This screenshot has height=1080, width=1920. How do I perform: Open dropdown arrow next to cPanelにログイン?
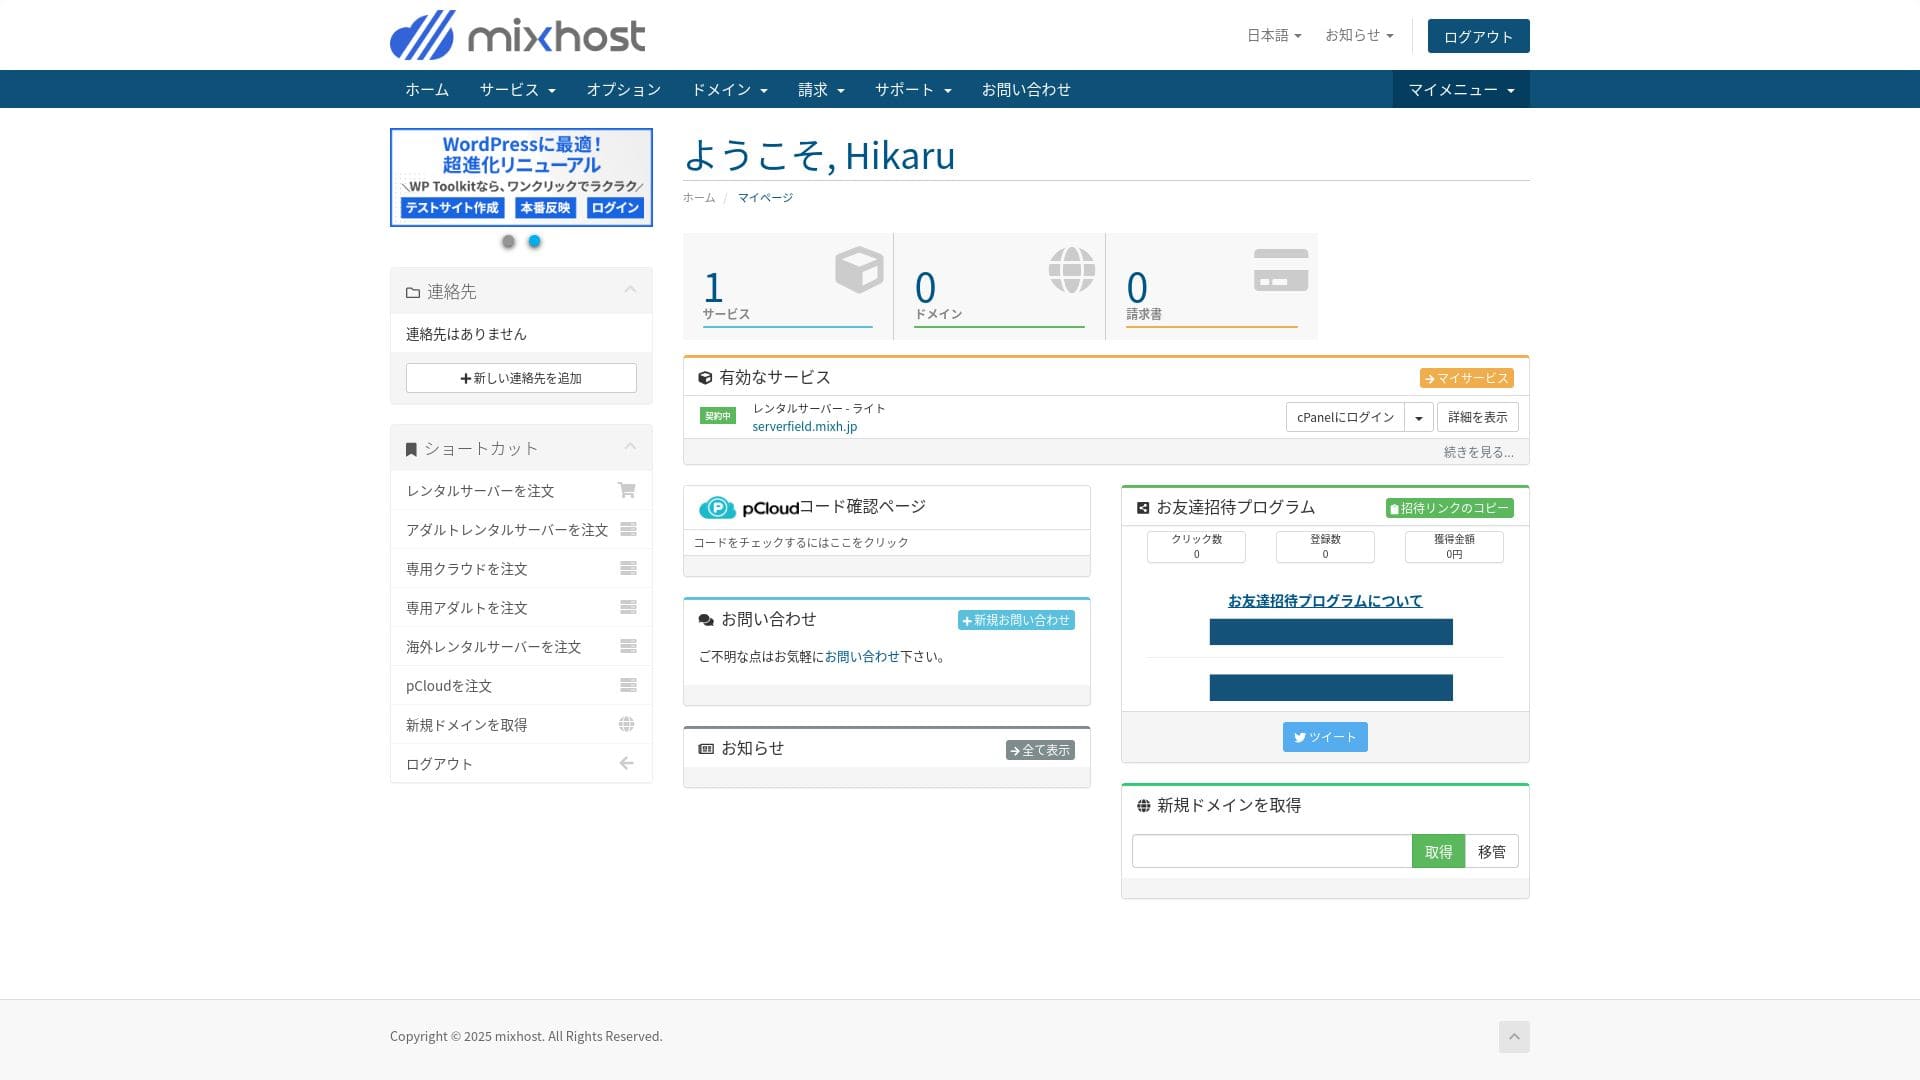1418,417
